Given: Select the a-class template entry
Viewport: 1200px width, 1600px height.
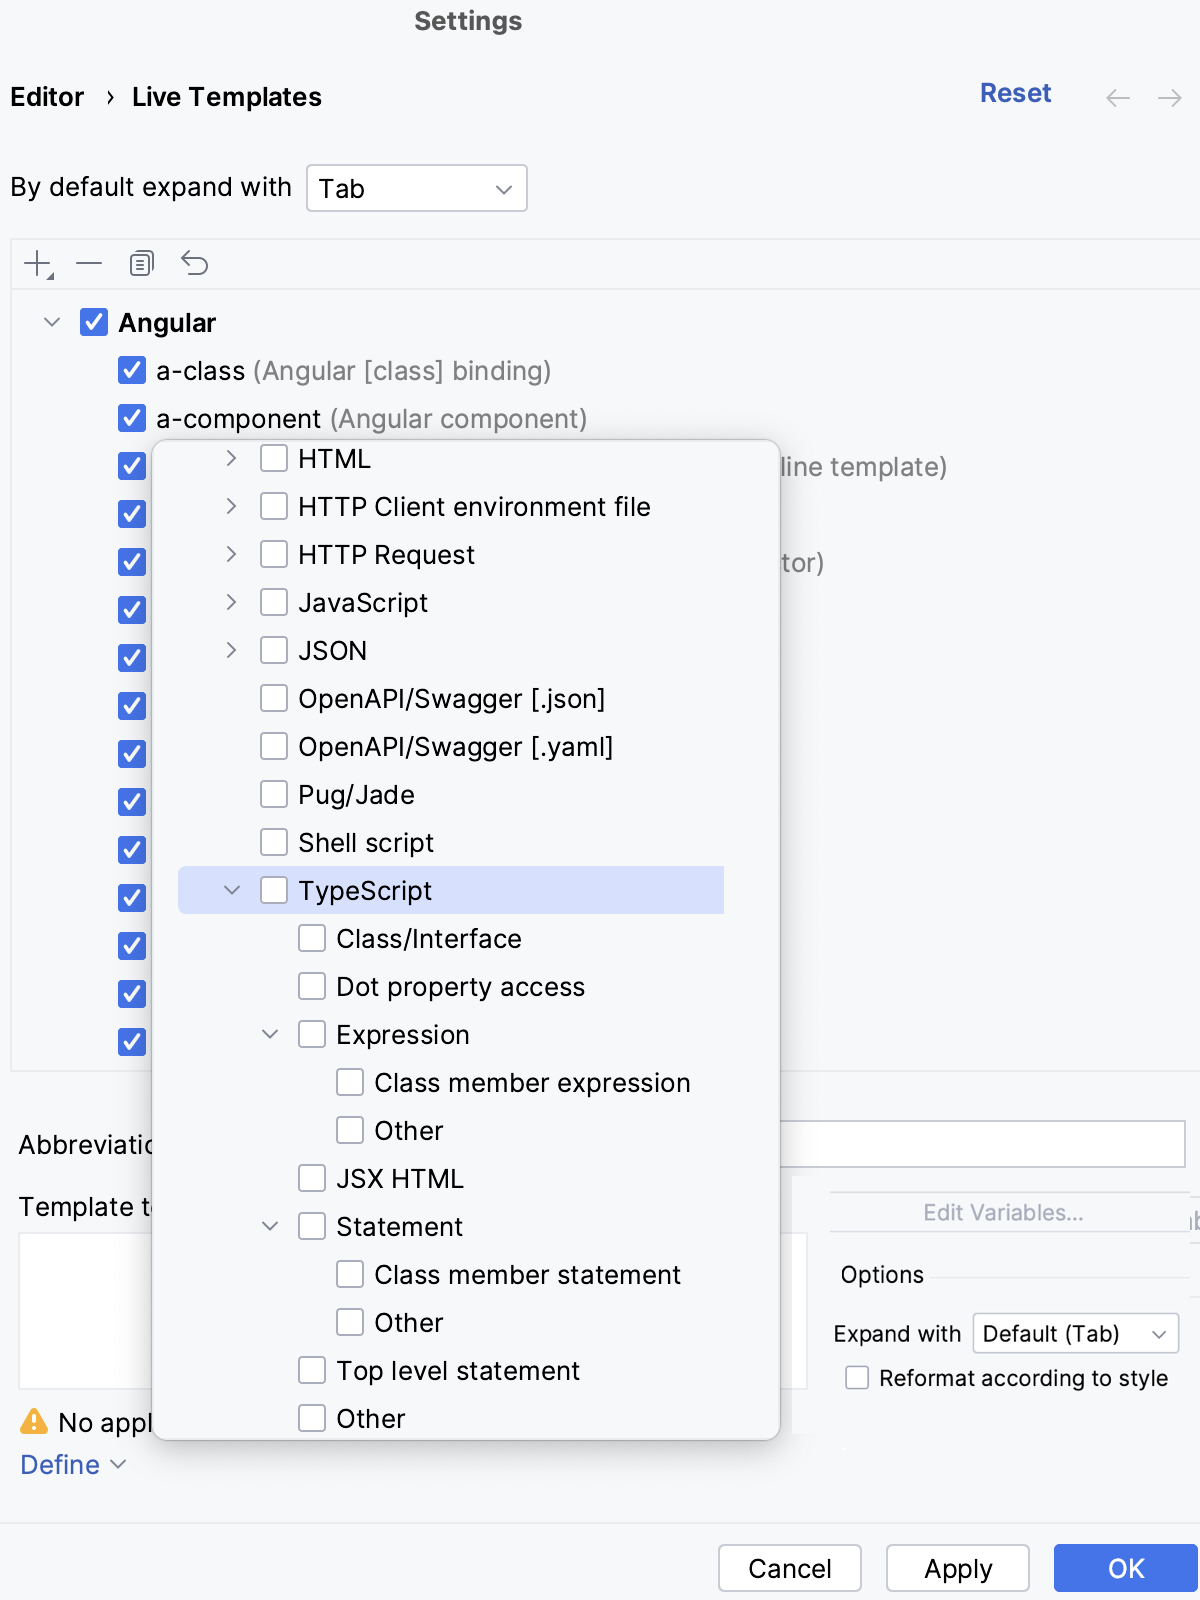Looking at the screenshot, I should [200, 371].
